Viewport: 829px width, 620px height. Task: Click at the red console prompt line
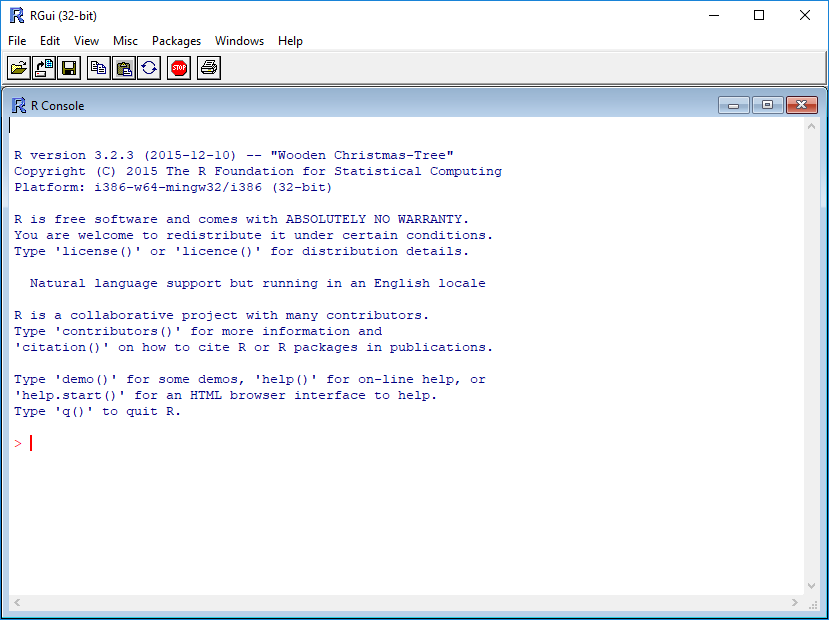click(x=23, y=443)
